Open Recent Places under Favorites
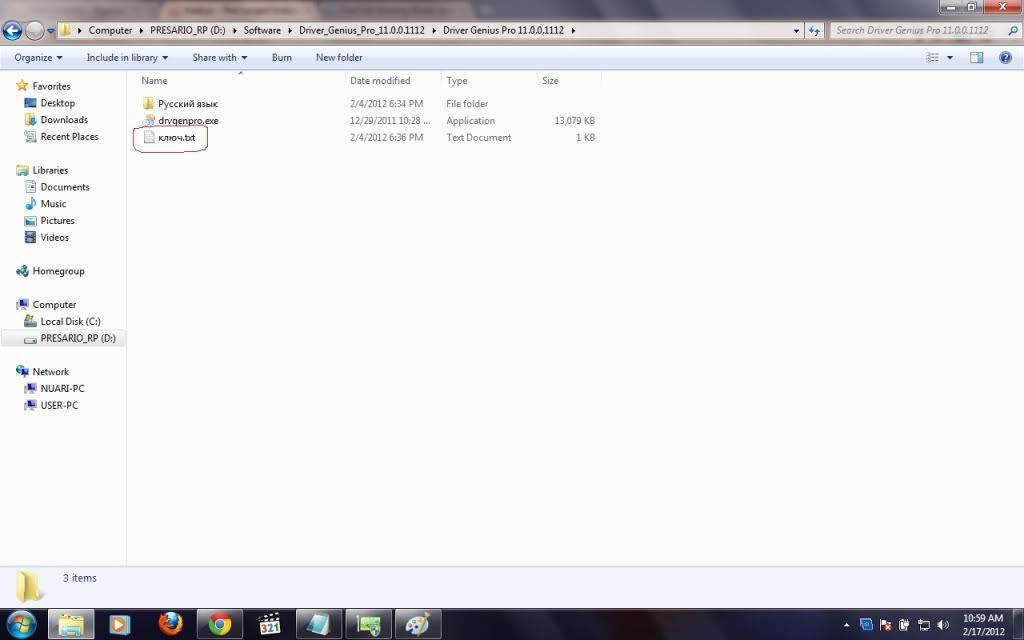Viewport: 1024px width, 640px height. coord(69,137)
